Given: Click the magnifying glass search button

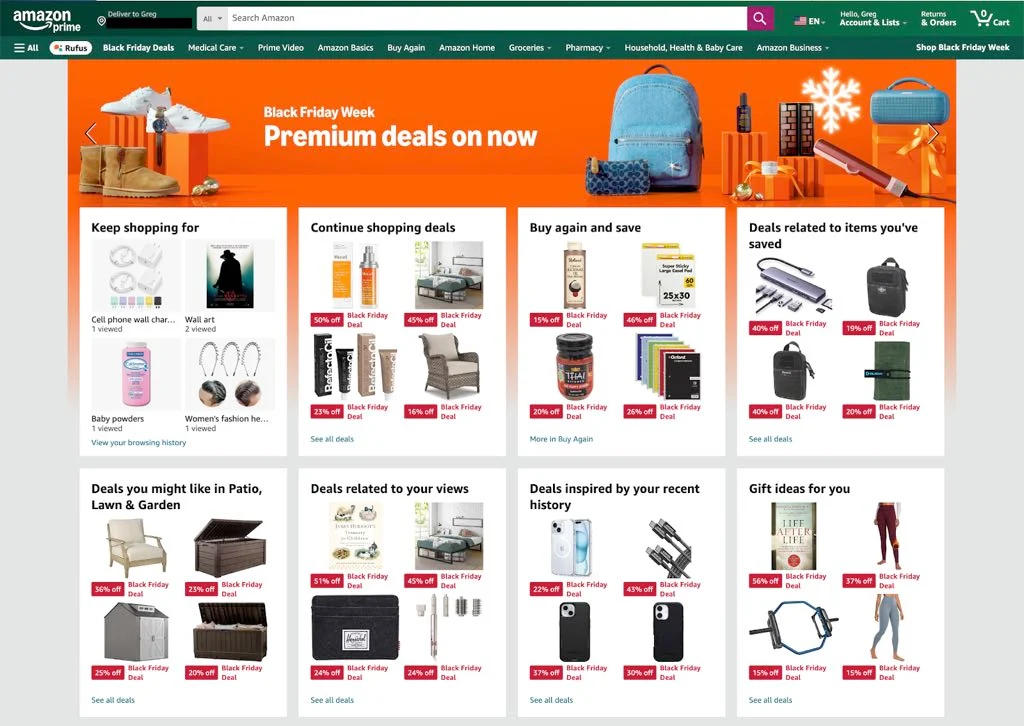Looking at the screenshot, I should (760, 18).
